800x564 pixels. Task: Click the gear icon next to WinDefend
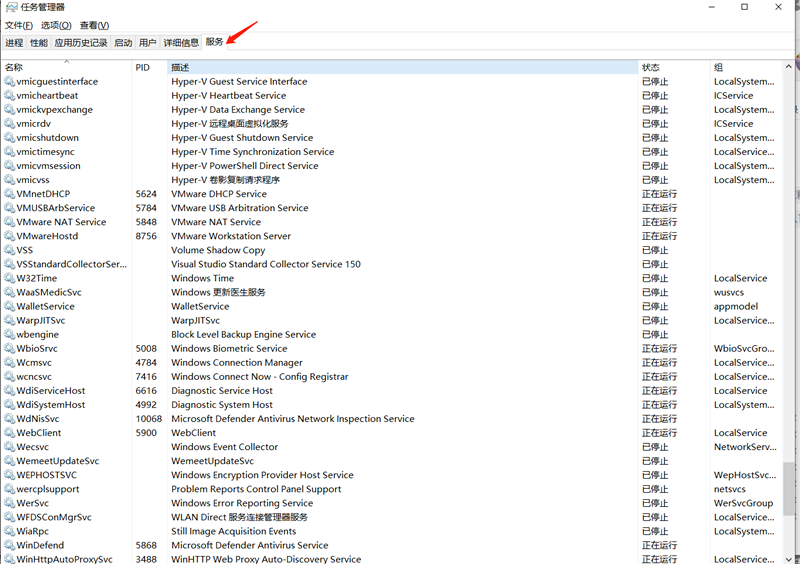coord(9,546)
